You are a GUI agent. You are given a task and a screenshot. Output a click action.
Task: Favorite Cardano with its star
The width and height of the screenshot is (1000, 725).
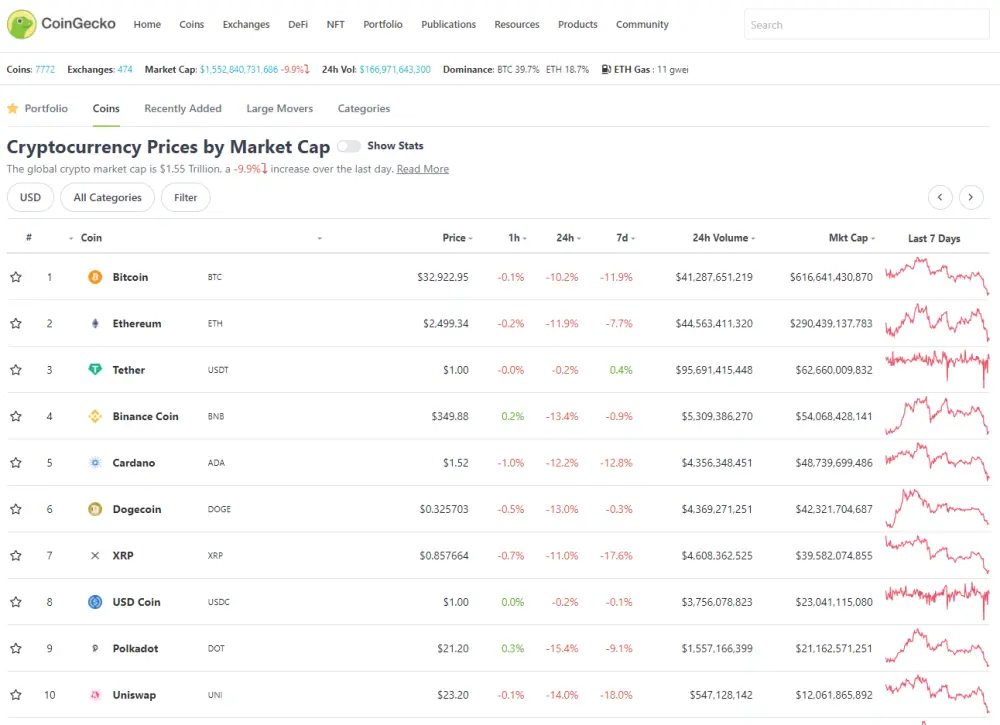[16, 463]
